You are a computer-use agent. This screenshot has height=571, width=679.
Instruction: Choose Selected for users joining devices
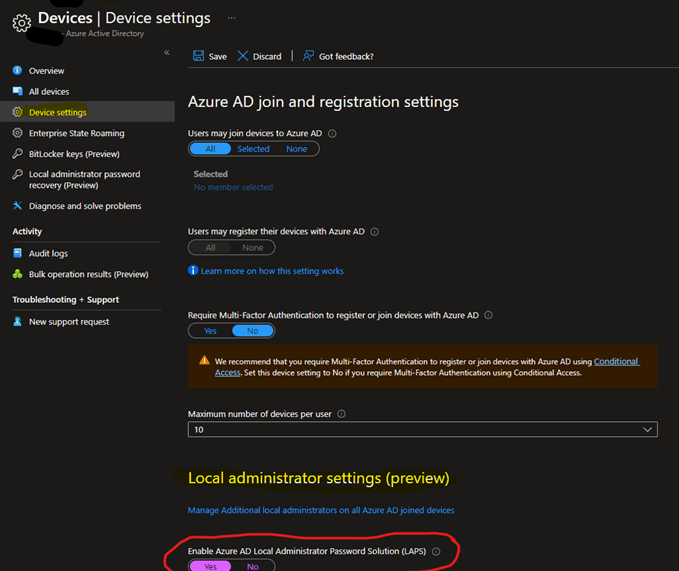[x=253, y=148]
